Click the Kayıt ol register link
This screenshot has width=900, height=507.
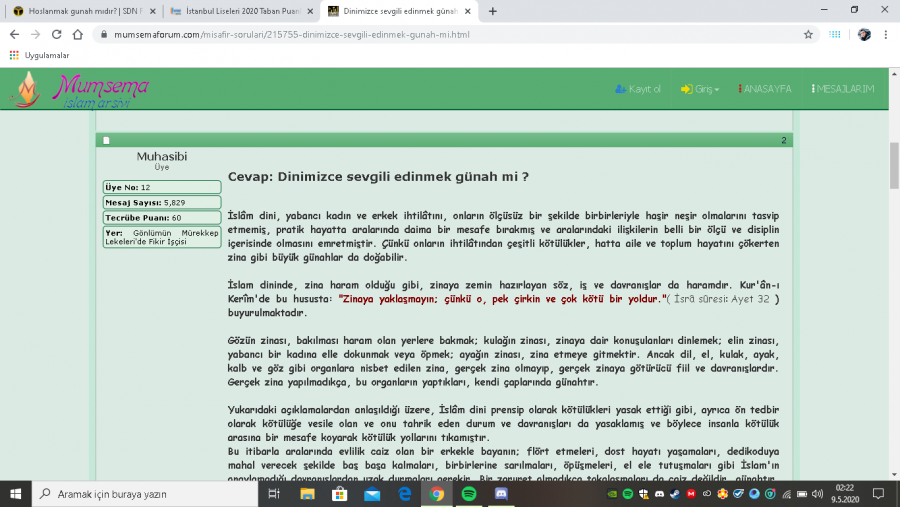click(638, 89)
